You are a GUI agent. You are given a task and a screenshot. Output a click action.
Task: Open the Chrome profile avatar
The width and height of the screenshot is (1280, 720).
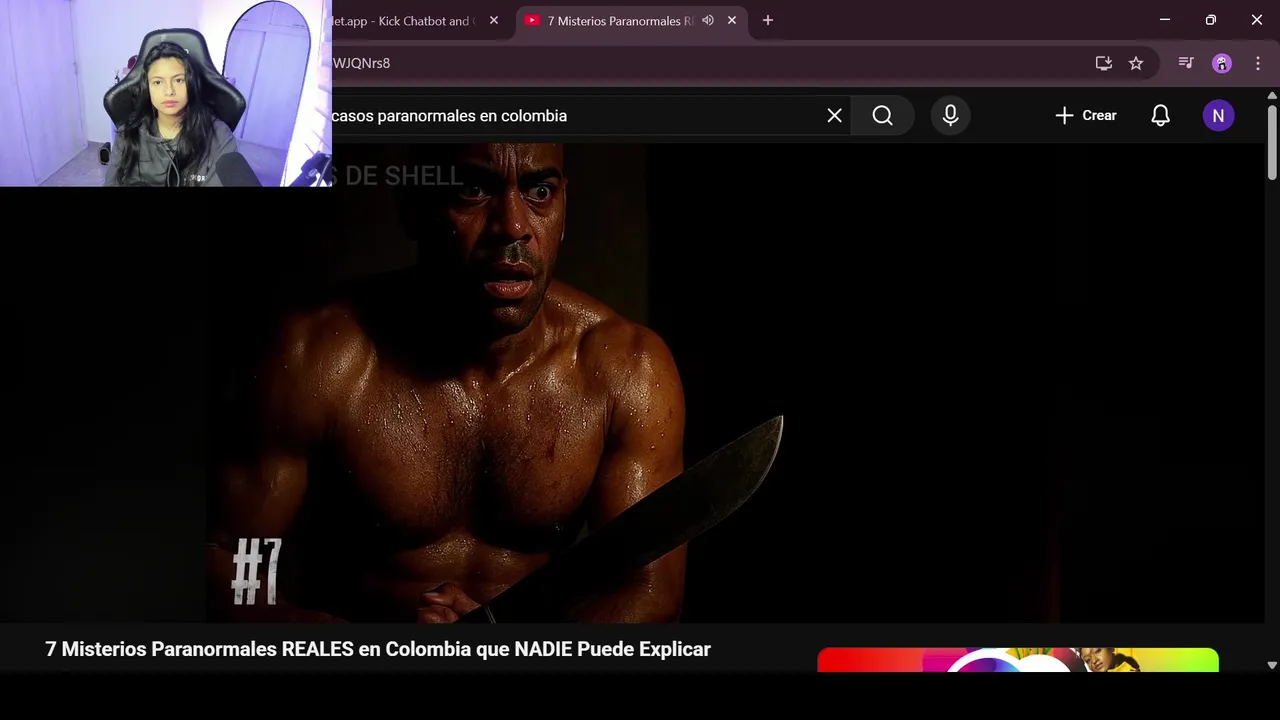1222,63
